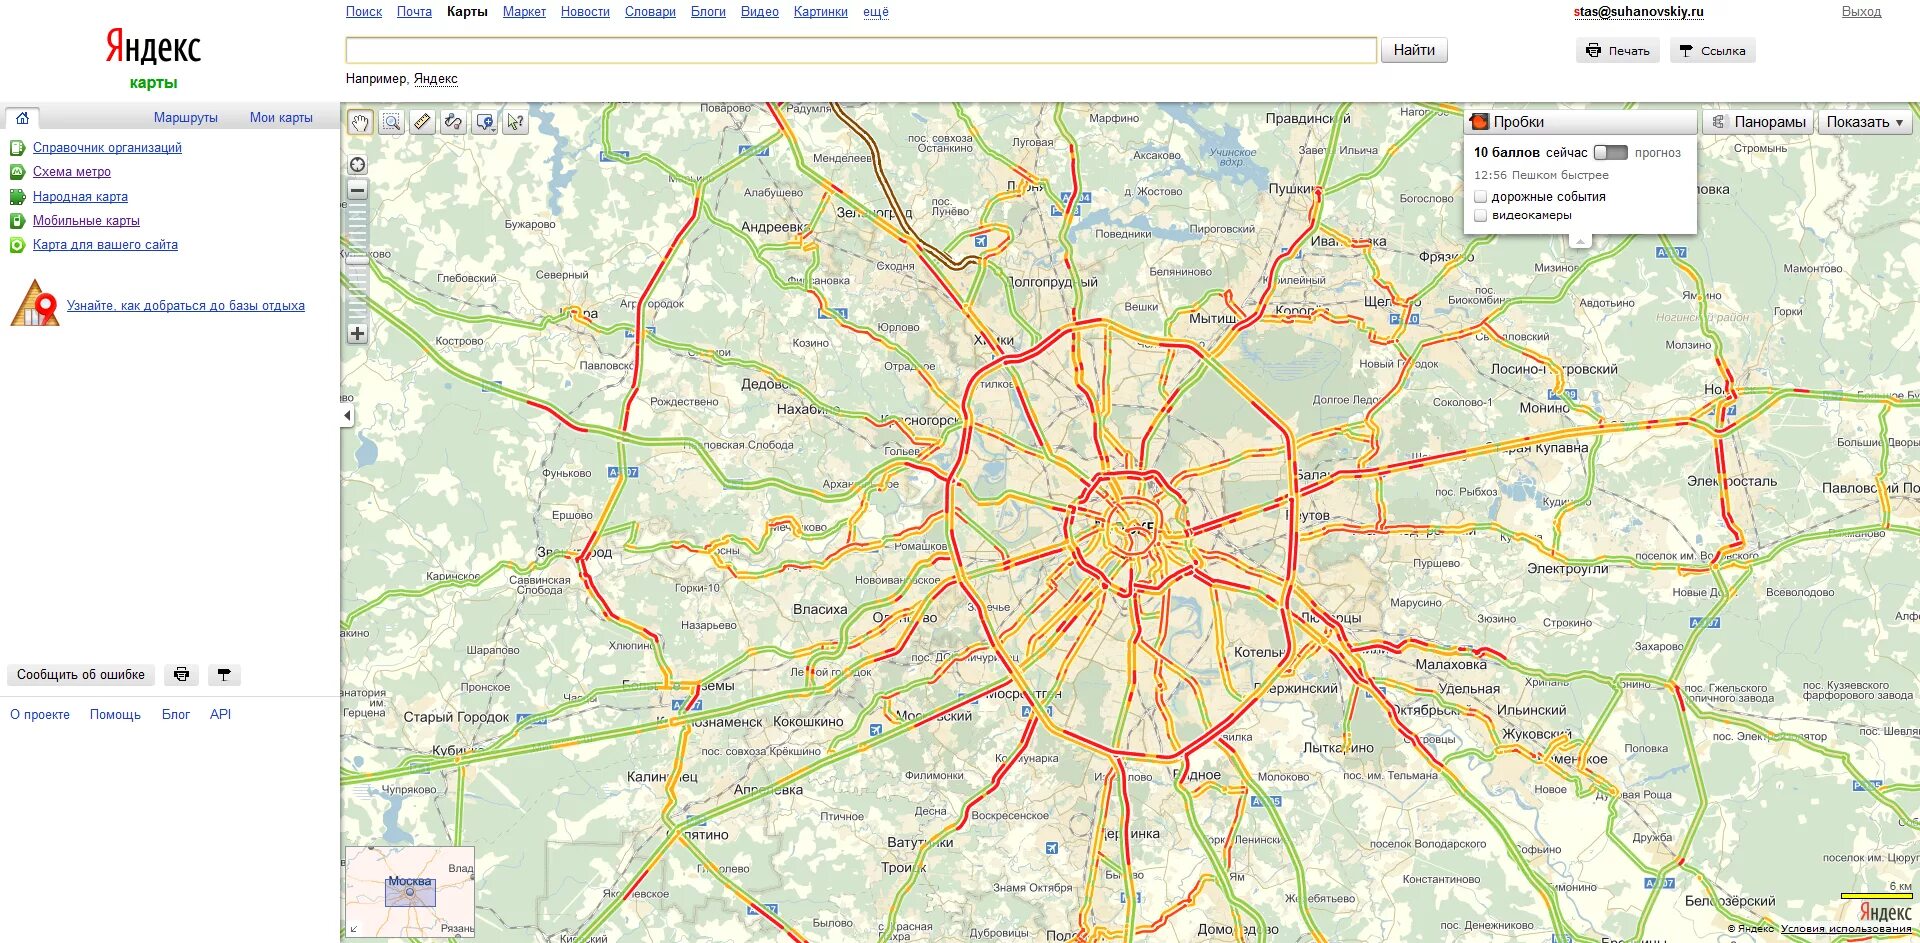Click the Мобильные карты icon
1920x943 pixels.
click(17, 221)
